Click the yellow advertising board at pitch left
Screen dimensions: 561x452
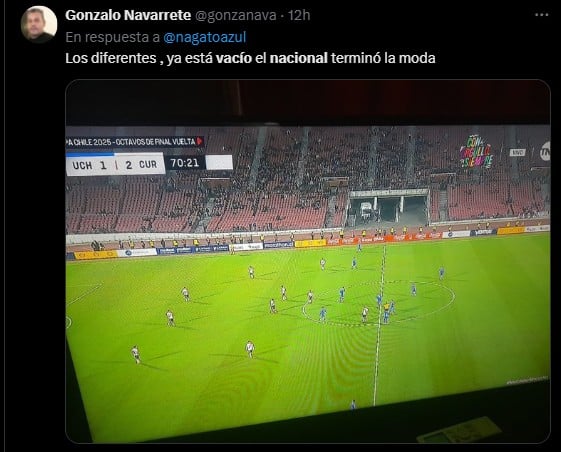click(x=96, y=255)
